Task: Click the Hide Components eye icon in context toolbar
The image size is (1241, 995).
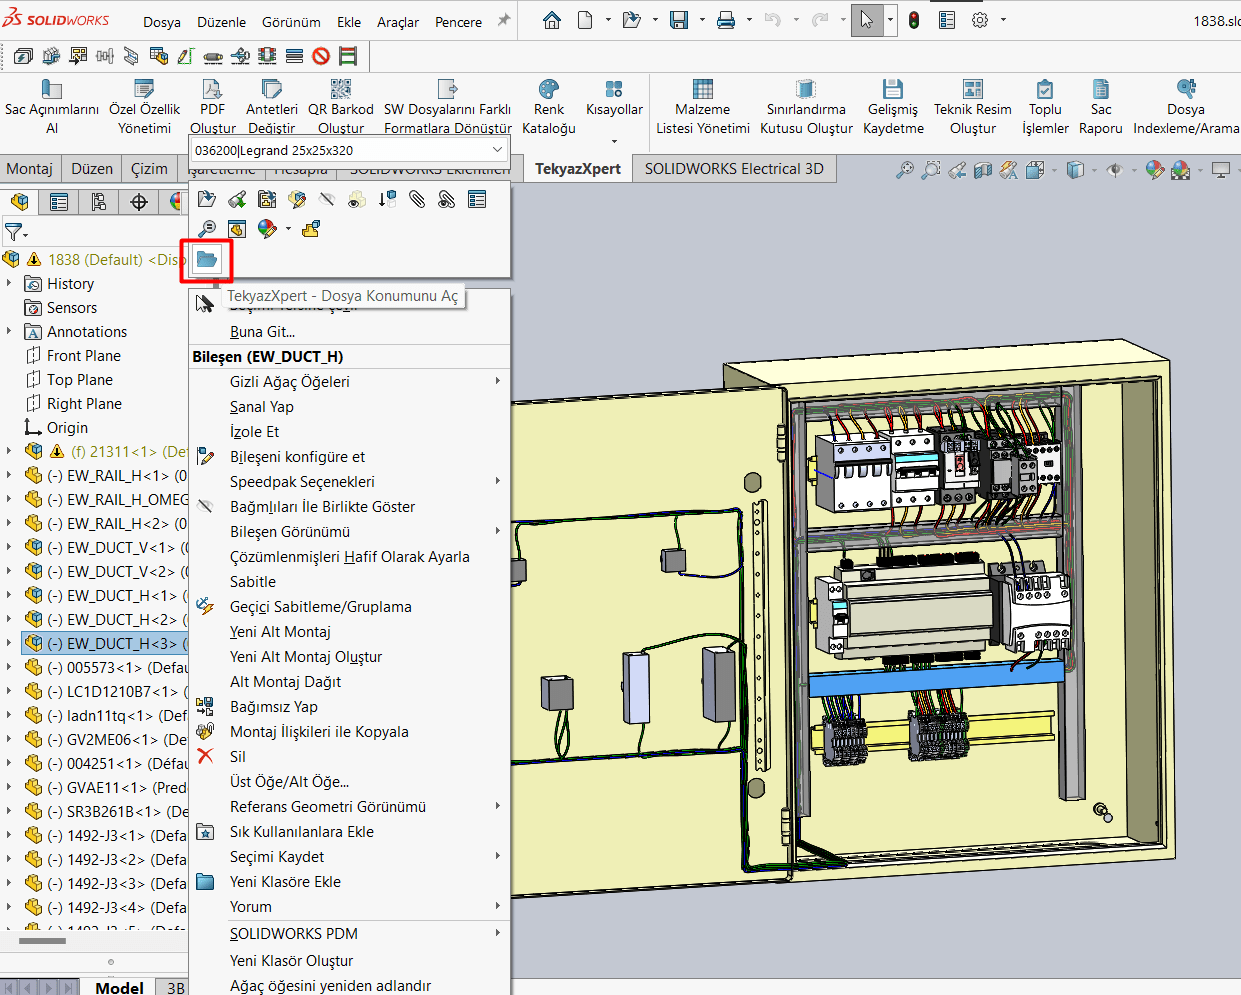Action: tap(327, 199)
